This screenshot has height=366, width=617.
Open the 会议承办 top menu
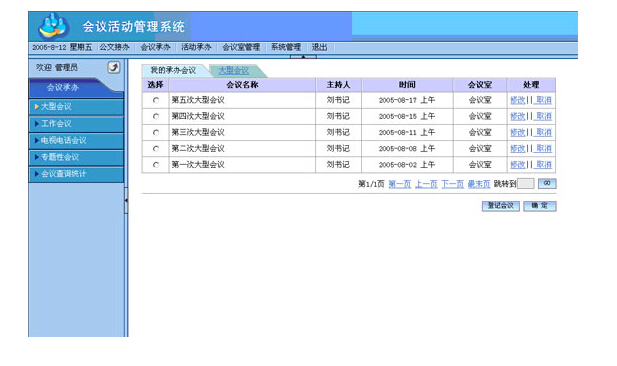[x=155, y=47]
